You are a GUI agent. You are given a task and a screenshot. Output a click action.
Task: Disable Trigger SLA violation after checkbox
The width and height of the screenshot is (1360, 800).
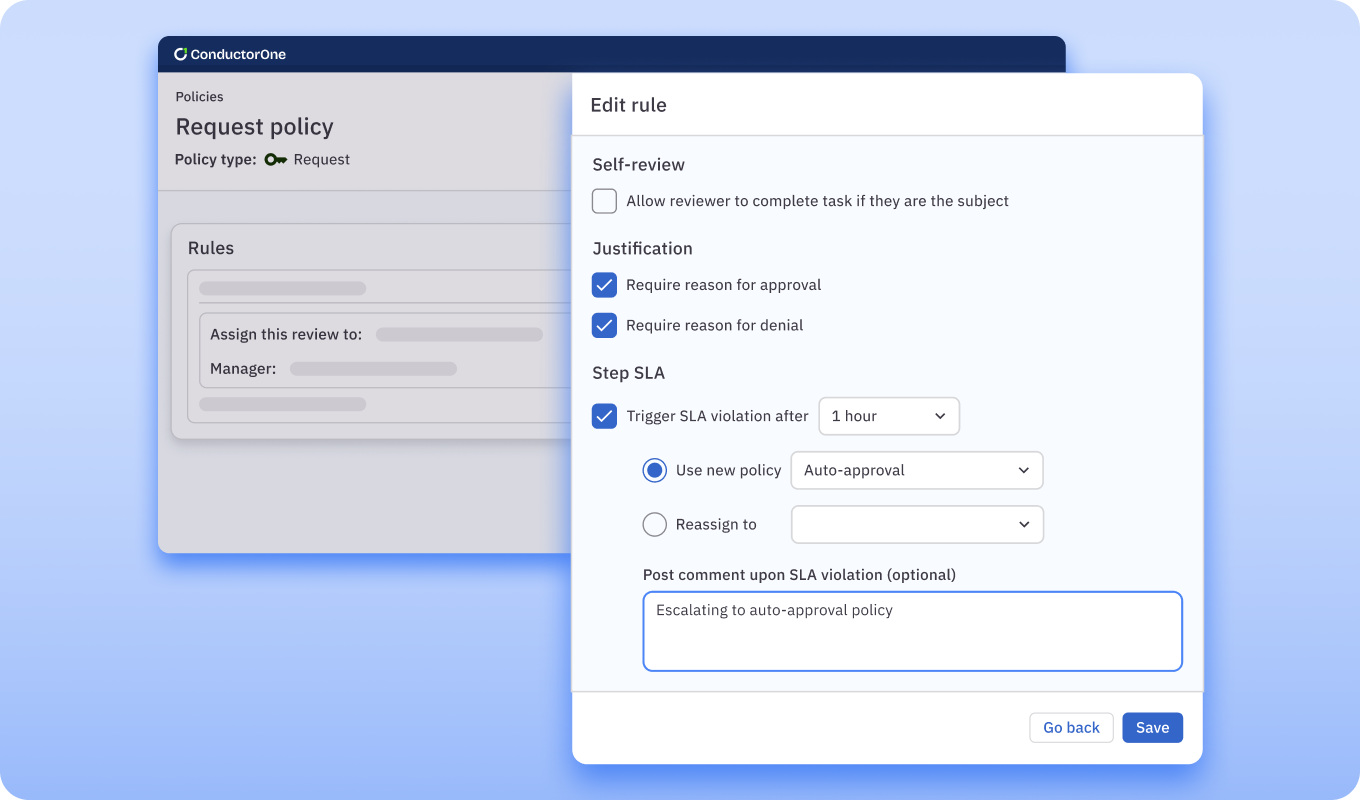[x=604, y=416]
